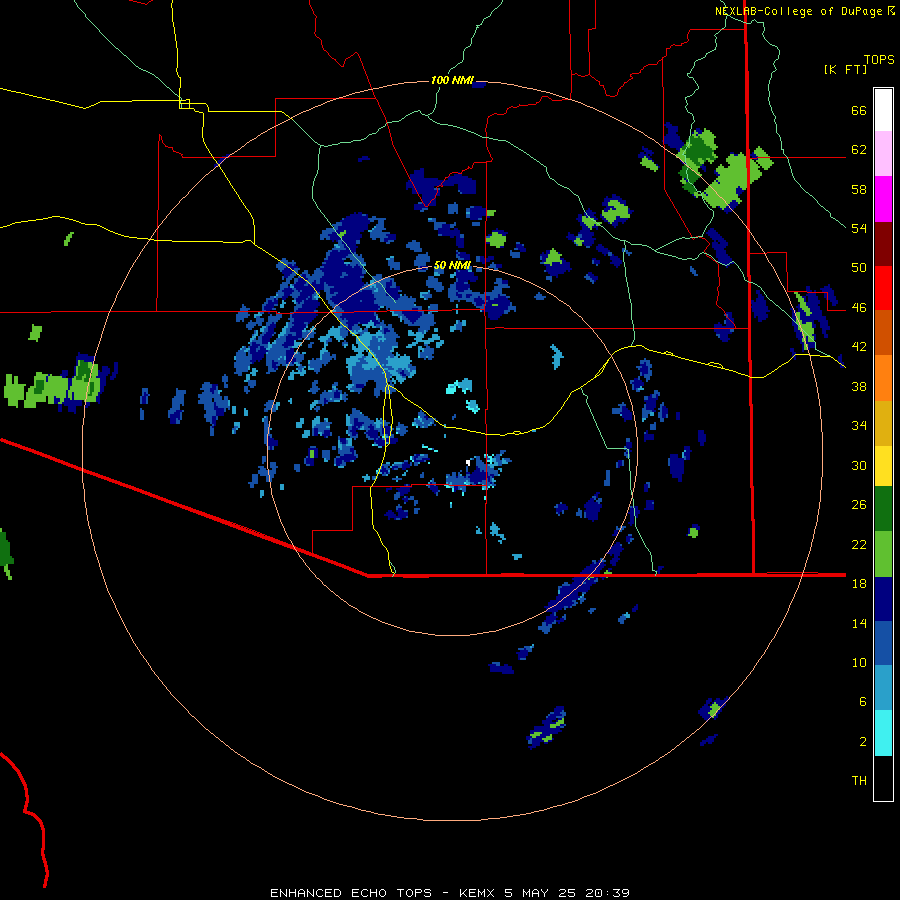
Task: Click the 46 value on the legend
Action: [859, 308]
